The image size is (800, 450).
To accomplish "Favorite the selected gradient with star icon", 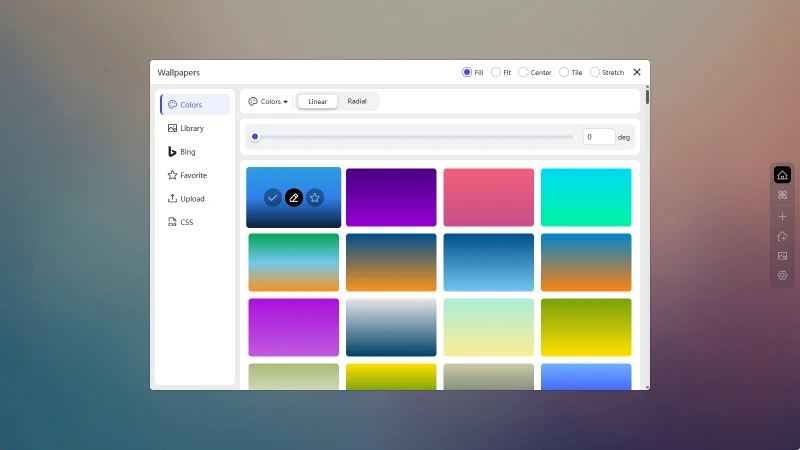I will (x=315, y=197).
